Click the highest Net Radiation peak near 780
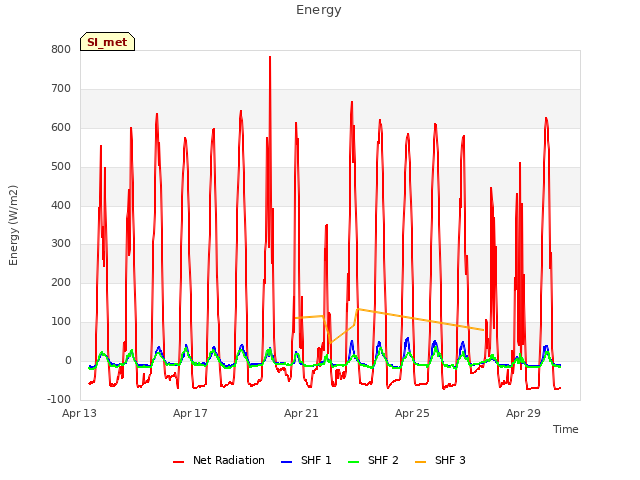640x480 pixels. [270, 57]
